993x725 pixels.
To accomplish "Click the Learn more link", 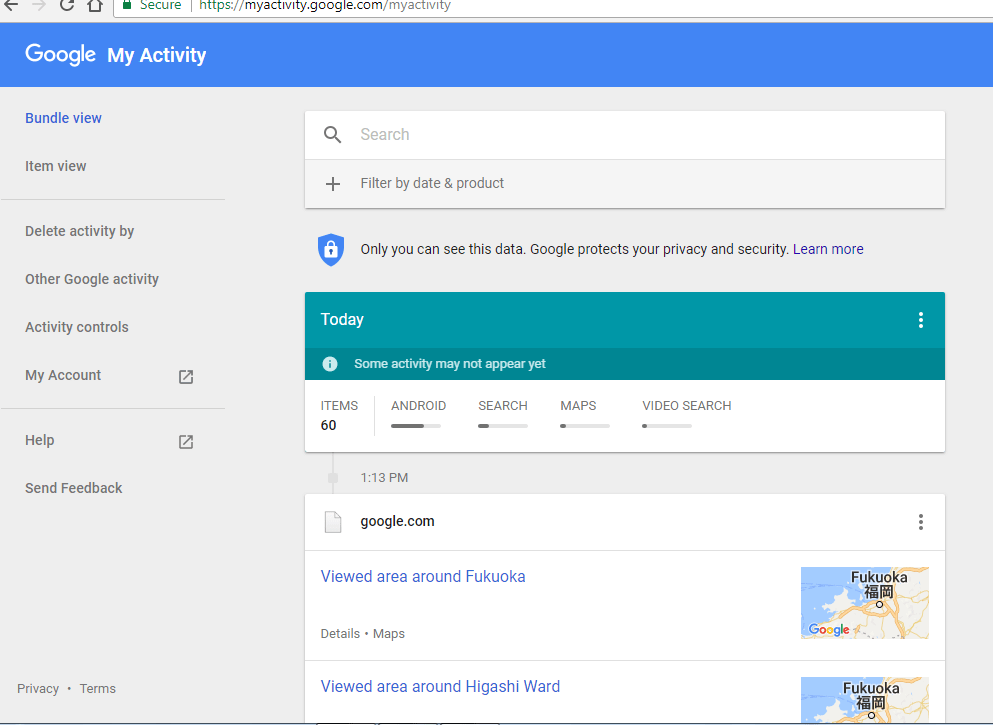I will 828,249.
